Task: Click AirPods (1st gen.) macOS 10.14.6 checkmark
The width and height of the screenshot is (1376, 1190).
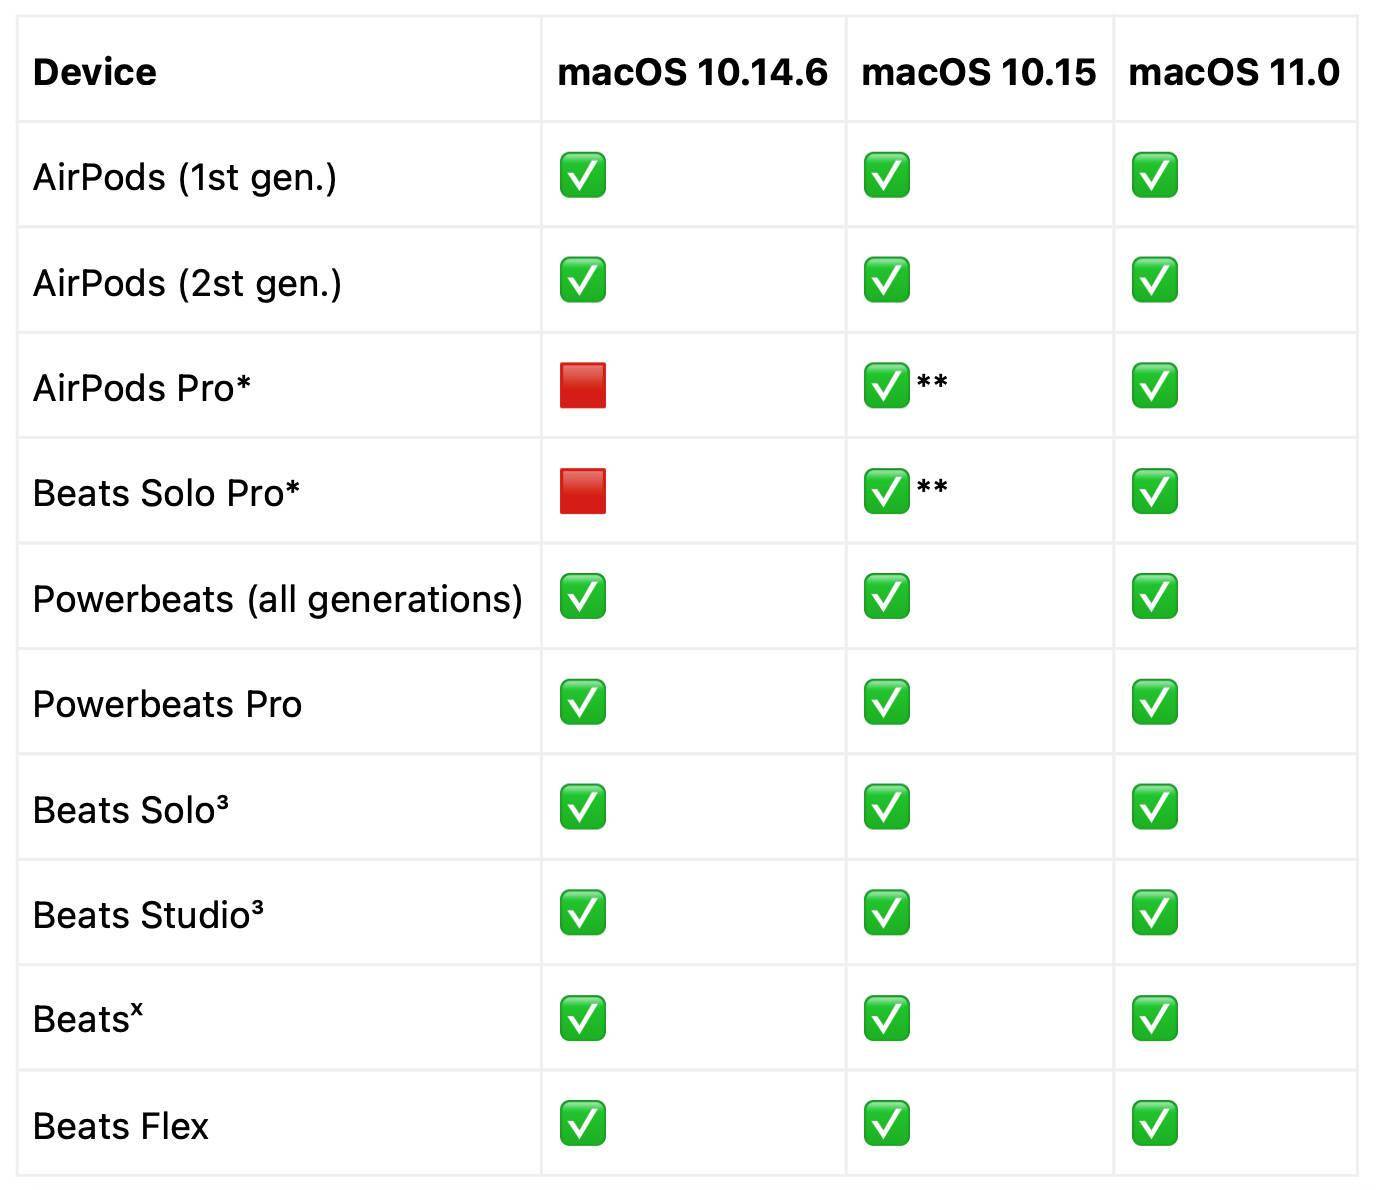Action: coord(582,175)
